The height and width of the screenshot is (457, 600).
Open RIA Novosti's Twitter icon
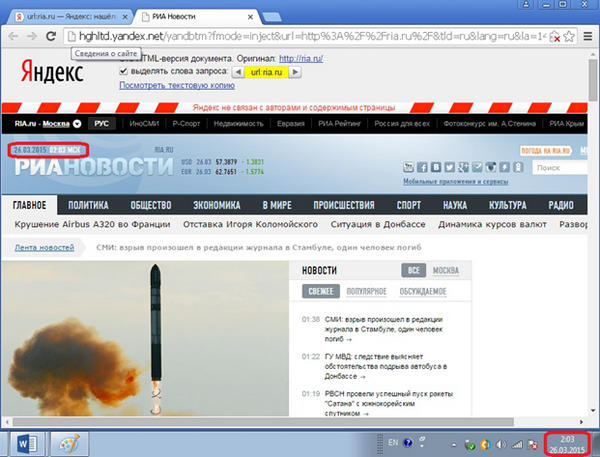pyautogui.click(x=450, y=167)
